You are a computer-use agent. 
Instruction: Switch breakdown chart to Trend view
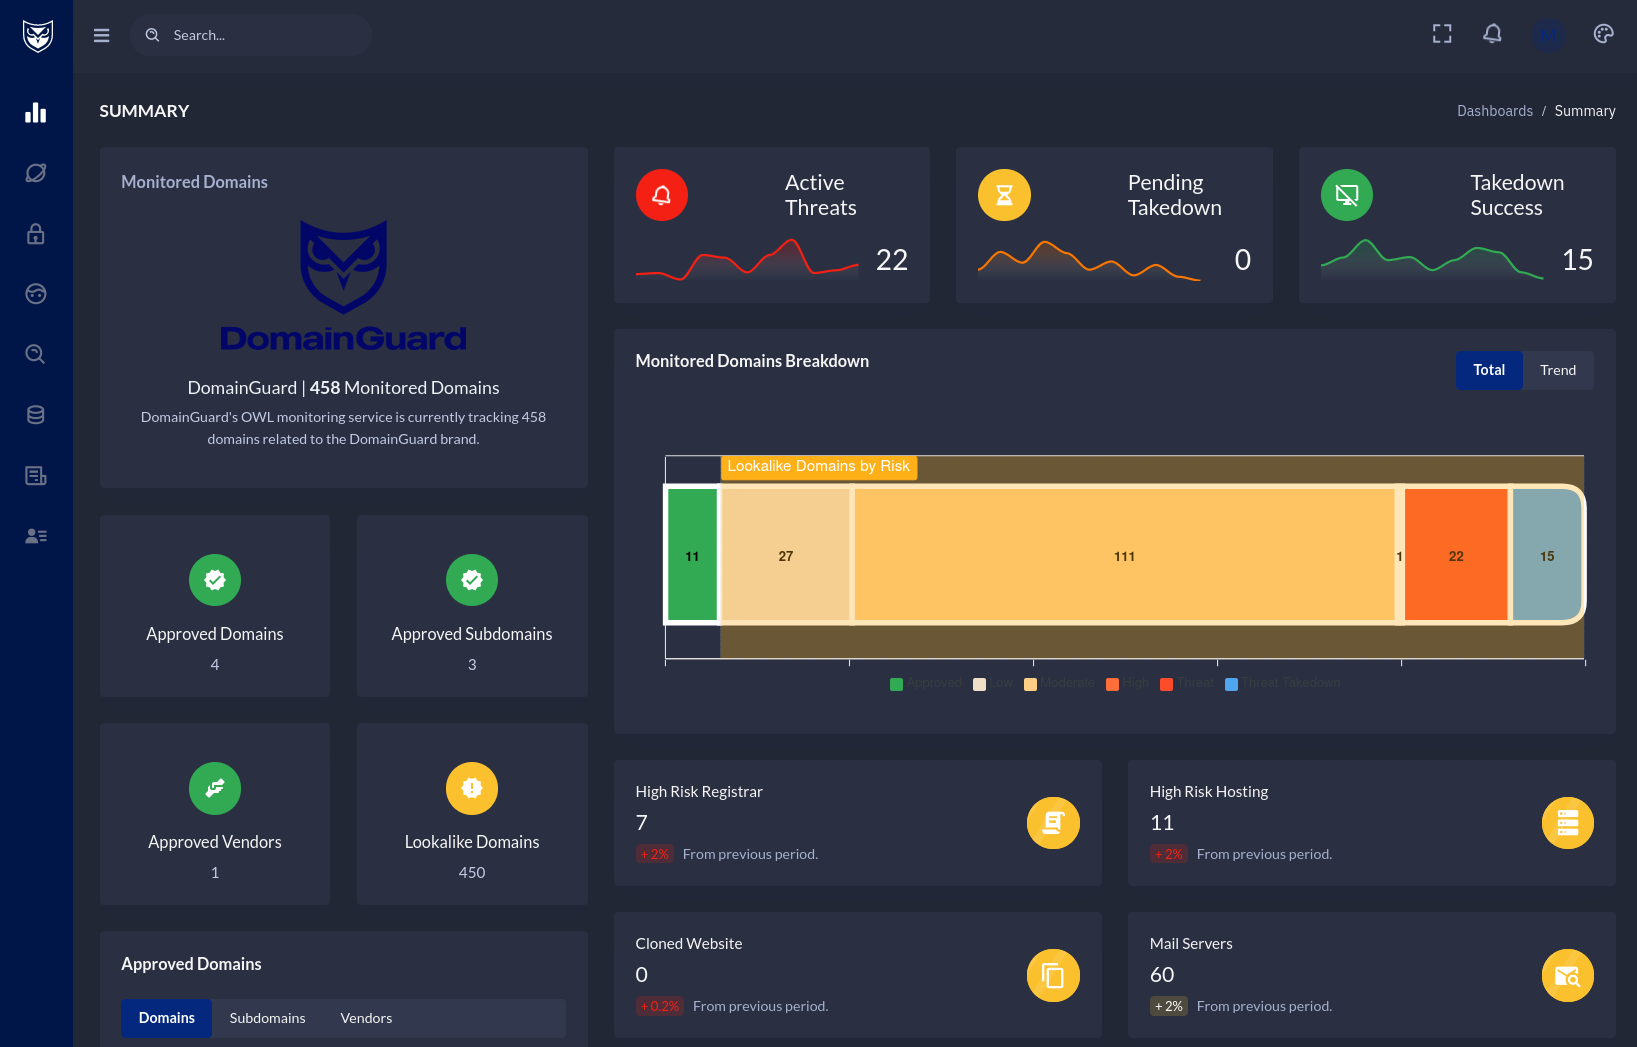pos(1558,370)
